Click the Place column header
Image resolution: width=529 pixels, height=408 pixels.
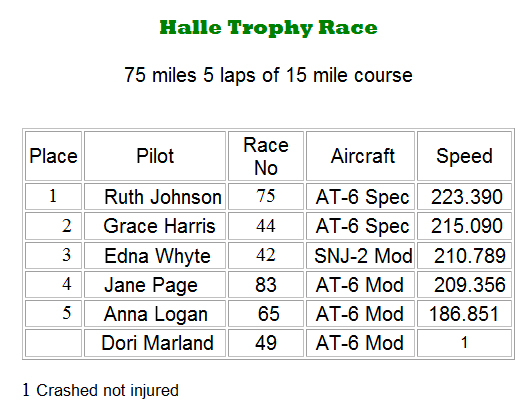point(53,156)
